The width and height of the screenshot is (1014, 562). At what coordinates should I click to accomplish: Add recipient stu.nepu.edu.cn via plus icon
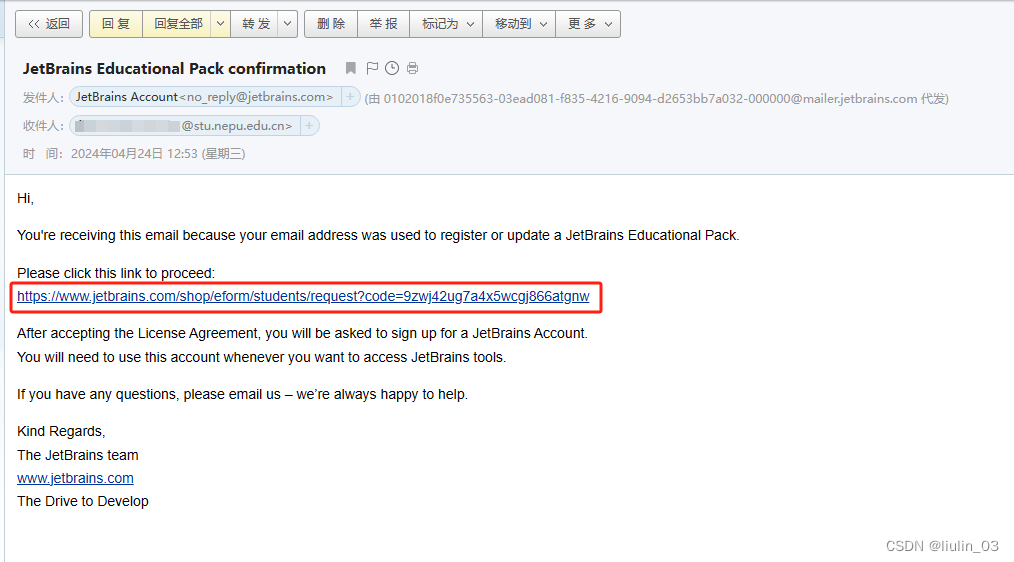click(x=309, y=125)
